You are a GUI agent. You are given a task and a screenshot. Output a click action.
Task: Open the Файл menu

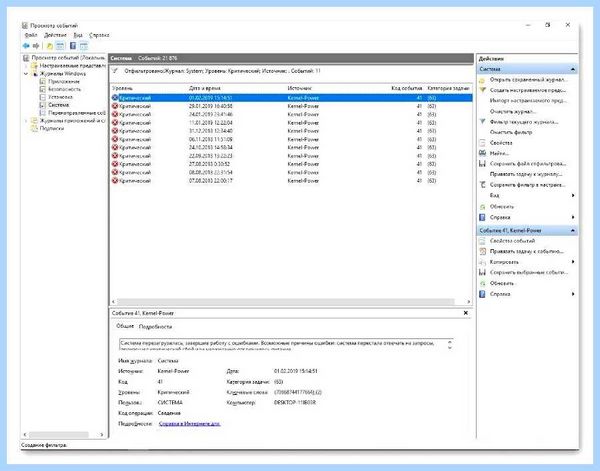(31, 35)
